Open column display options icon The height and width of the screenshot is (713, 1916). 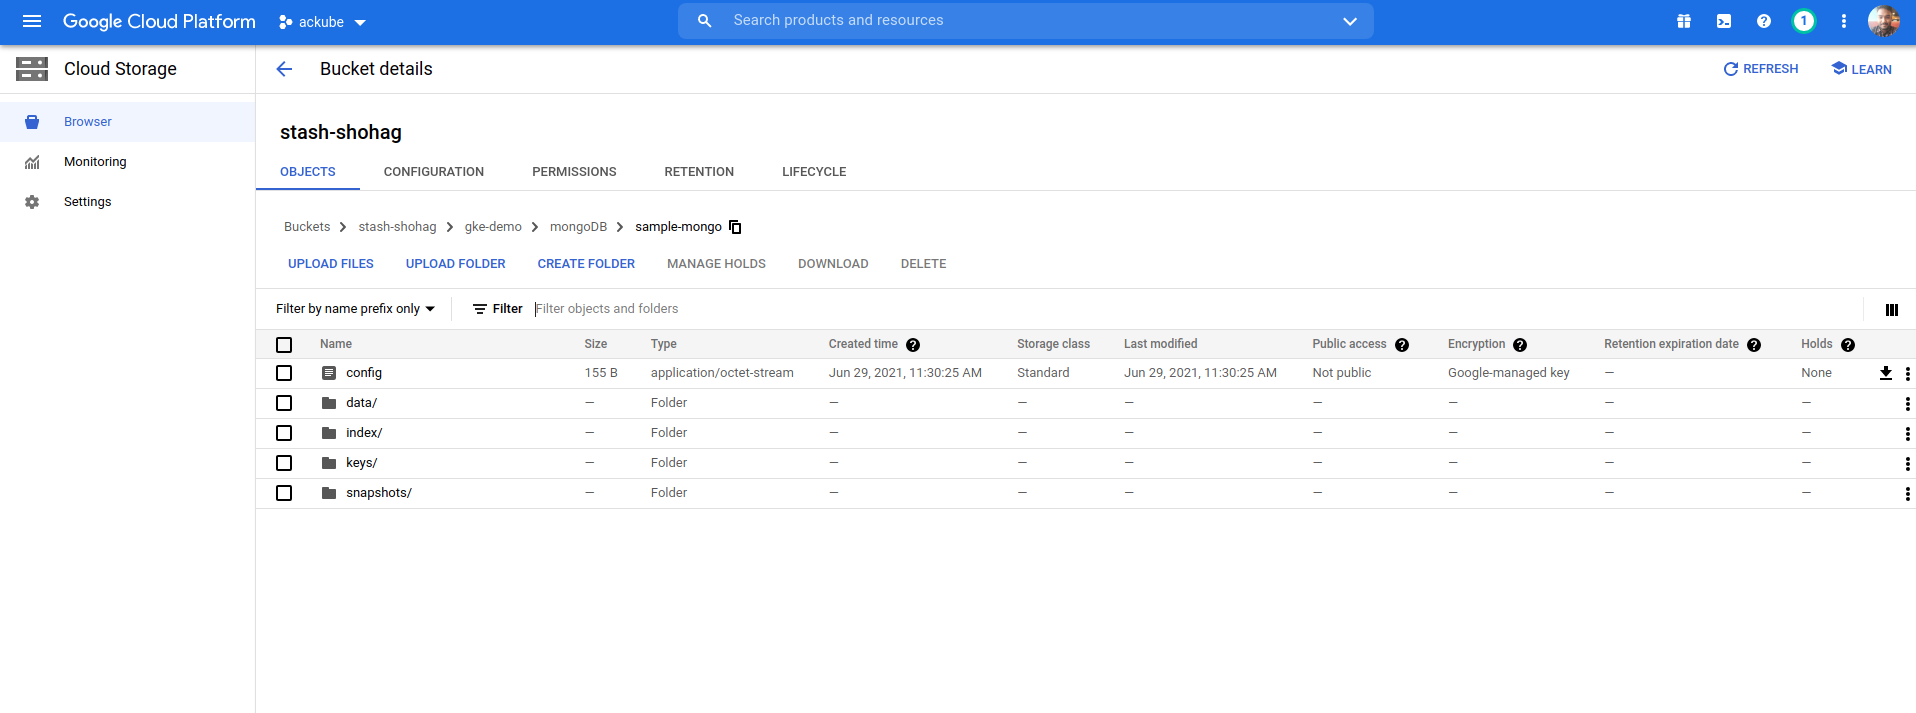pyautogui.click(x=1891, y=310)
